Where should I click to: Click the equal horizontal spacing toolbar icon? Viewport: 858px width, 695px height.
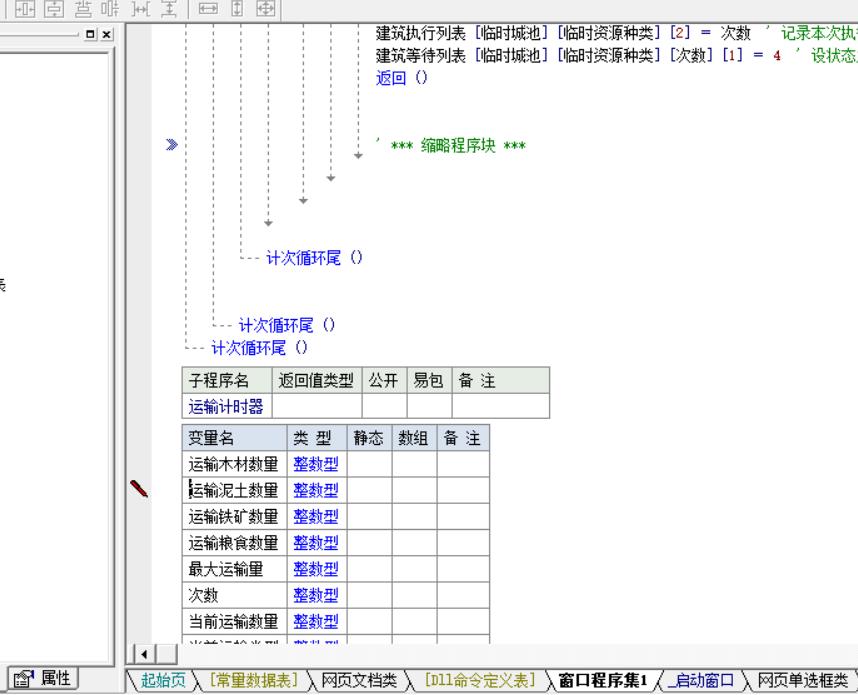(x=141, y=8)
